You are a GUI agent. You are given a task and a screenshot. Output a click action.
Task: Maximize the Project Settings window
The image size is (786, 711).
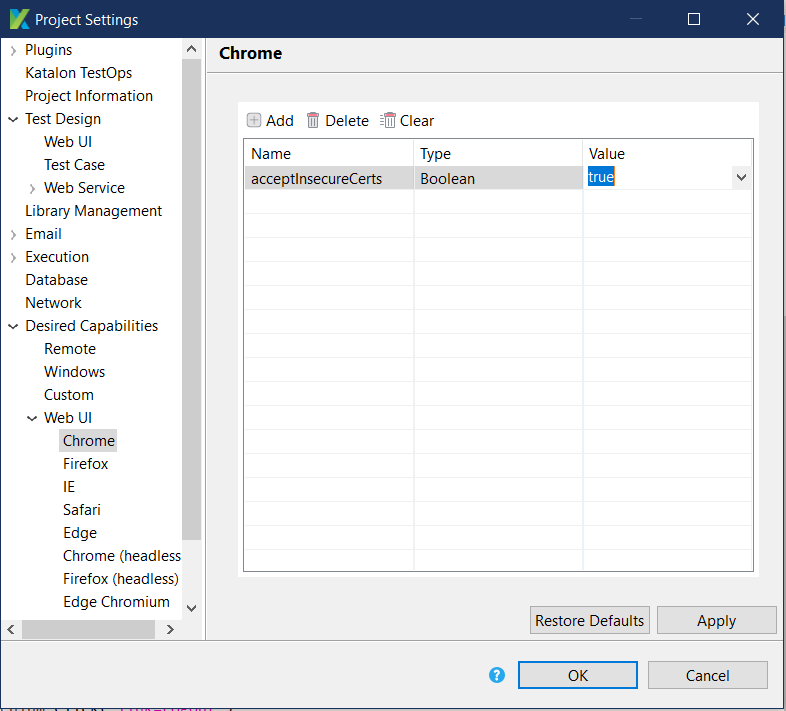tap(694, 19)
